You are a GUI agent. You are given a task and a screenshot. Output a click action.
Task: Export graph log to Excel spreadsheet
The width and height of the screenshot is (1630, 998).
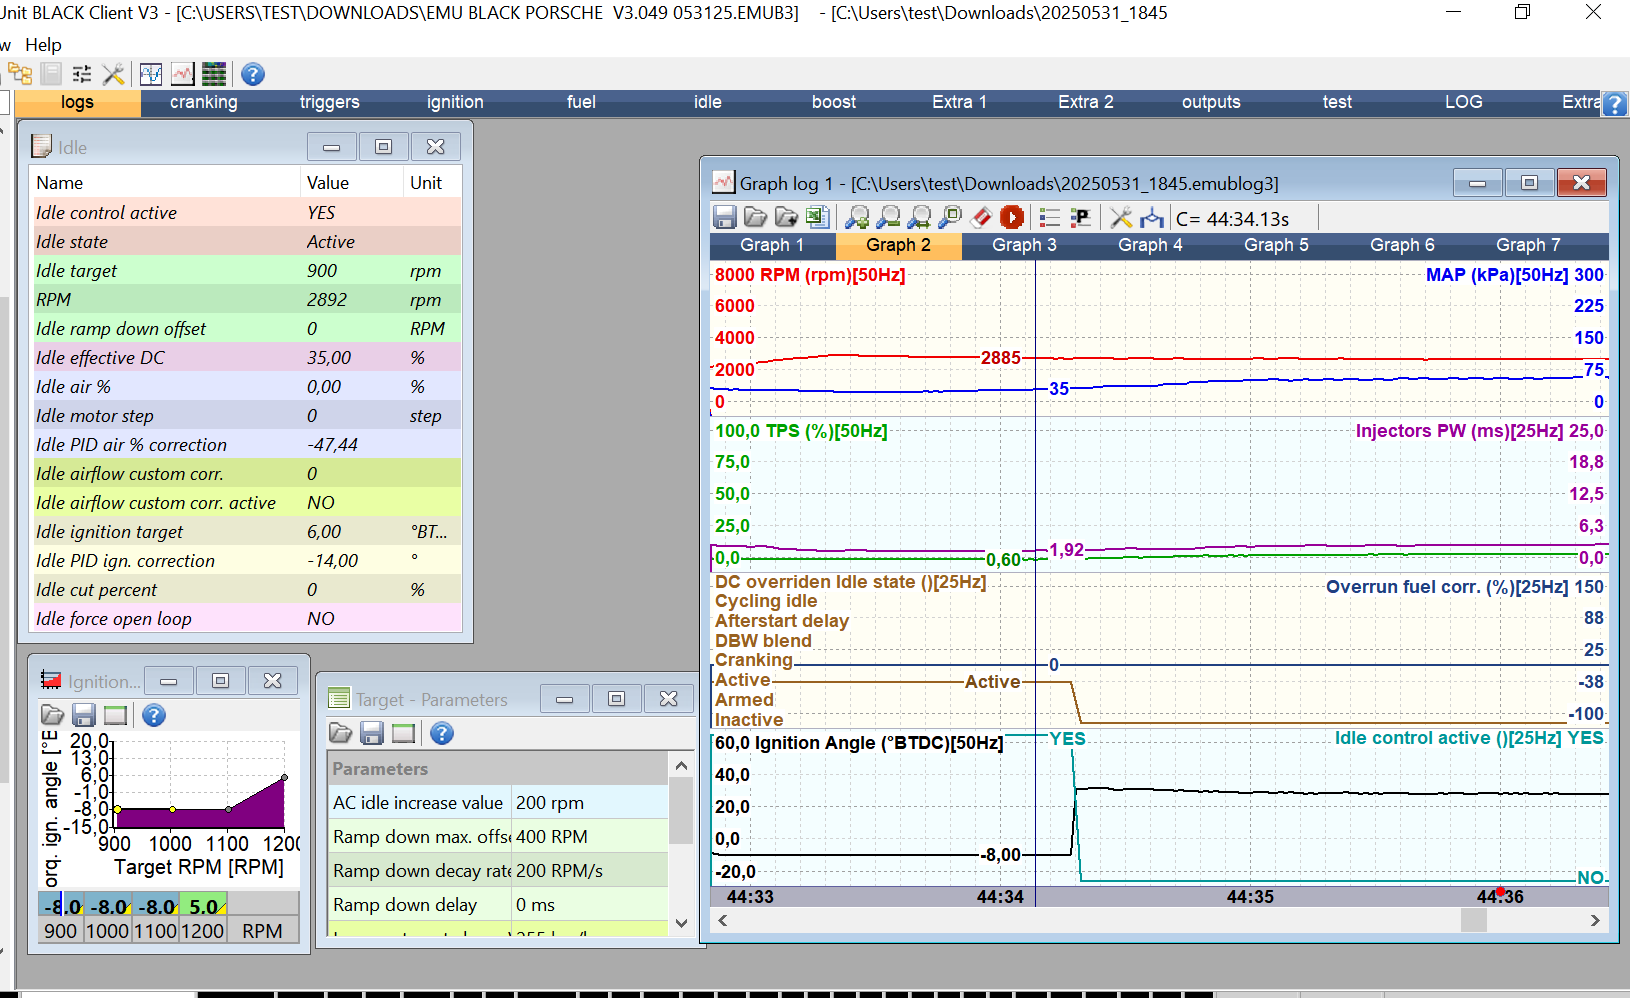(x=817, y=217)
